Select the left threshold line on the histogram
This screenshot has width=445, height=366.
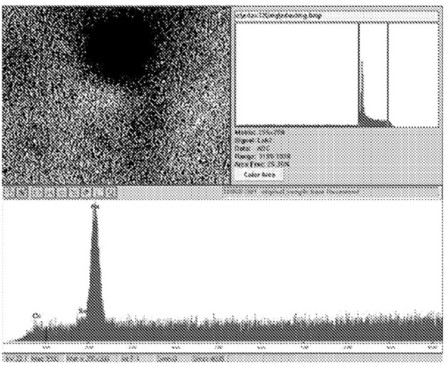pyautogui.click(x=359, y=74)
